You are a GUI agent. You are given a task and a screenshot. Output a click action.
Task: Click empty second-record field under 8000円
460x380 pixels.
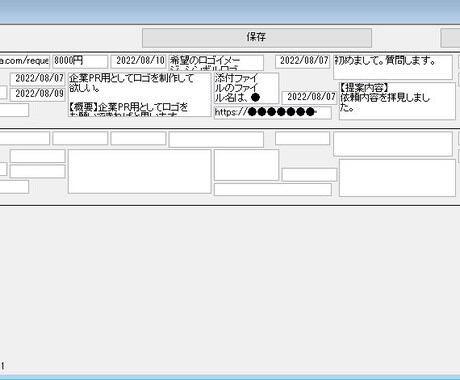tap(80, 138)
